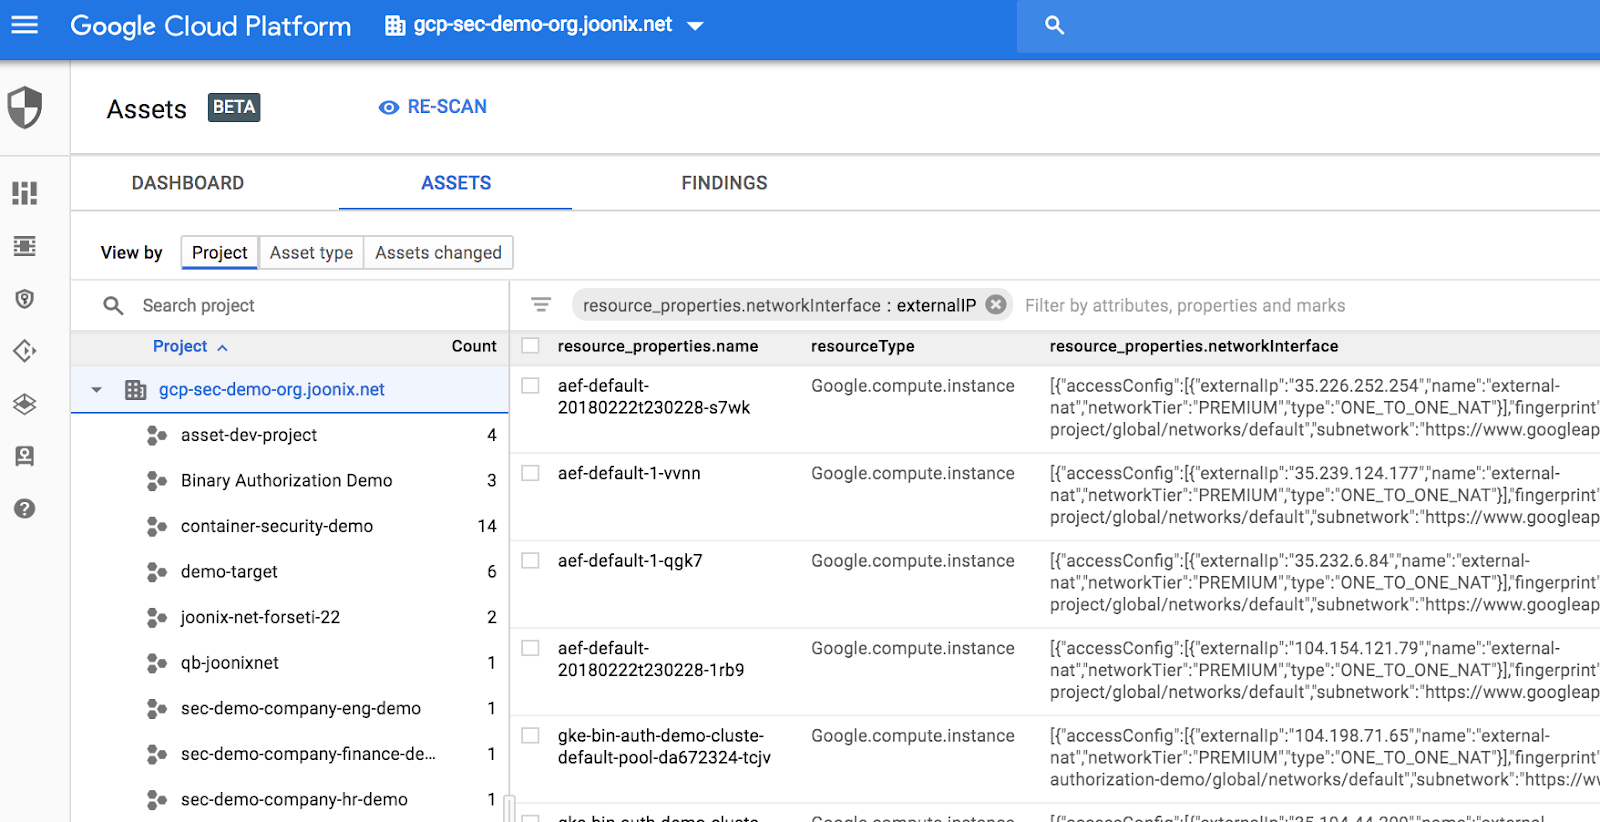Check the box for aef-default-1-qgk7
This screenshot has height=822, width=1600.
click(531, 561)
